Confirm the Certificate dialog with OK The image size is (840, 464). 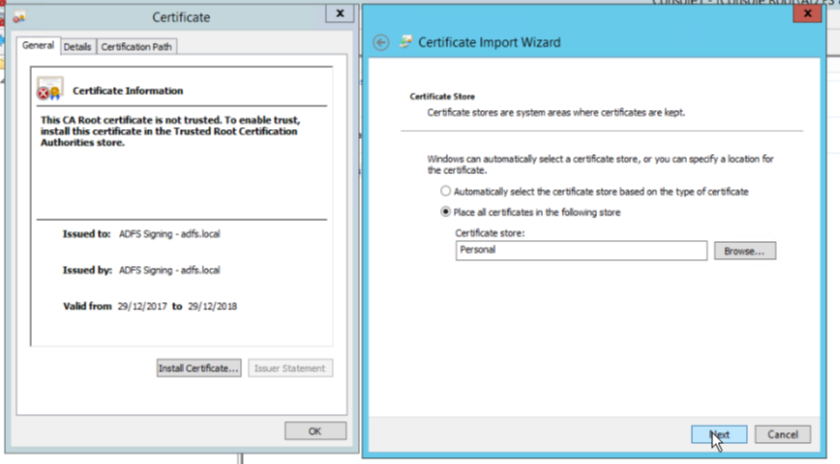[314, 431]
